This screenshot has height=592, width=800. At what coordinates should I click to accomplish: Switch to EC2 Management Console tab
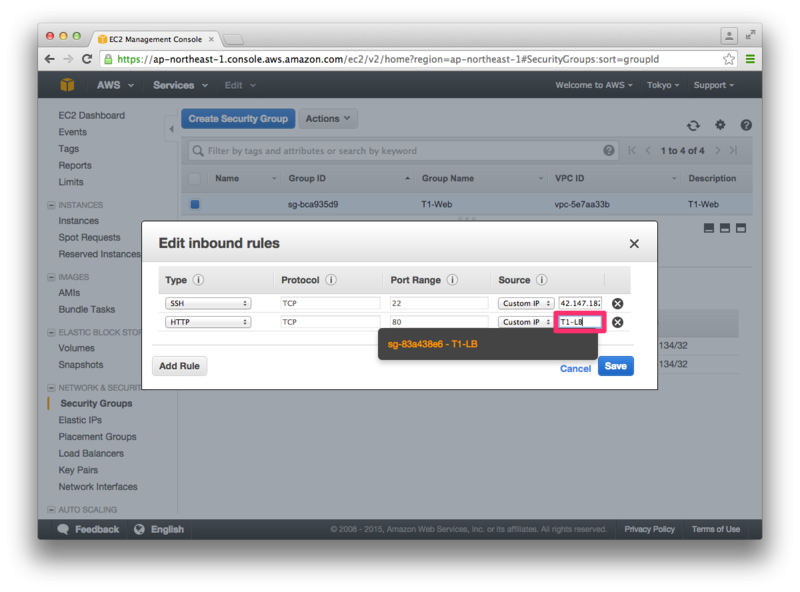[x=155, y=39]
